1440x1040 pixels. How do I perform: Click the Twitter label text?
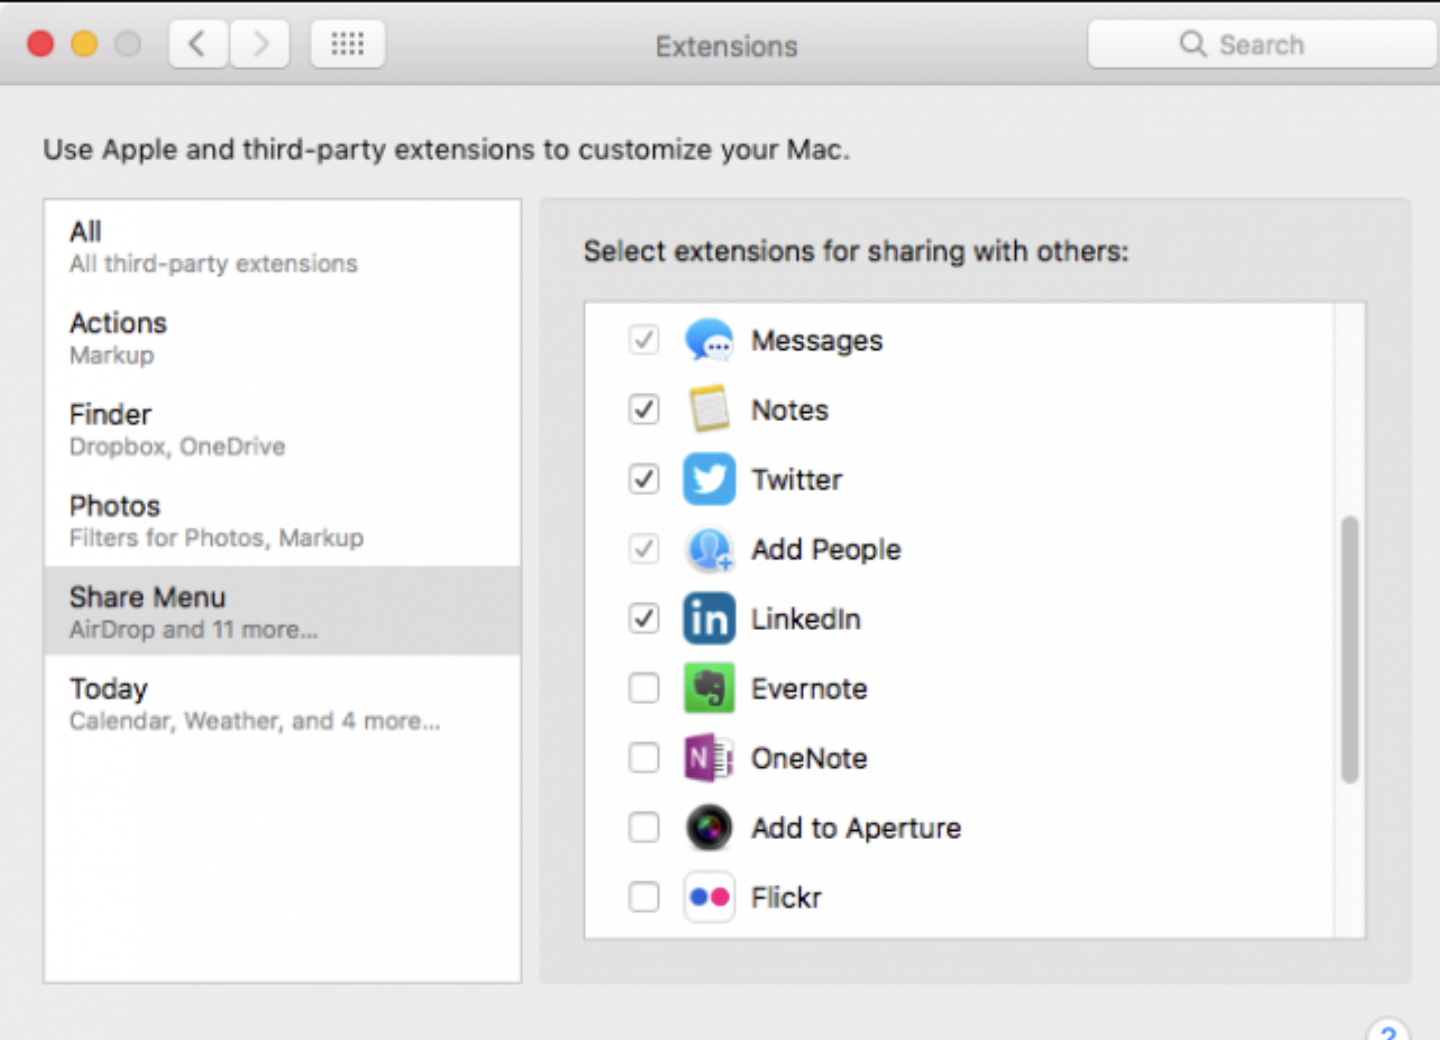coord(797,480)
